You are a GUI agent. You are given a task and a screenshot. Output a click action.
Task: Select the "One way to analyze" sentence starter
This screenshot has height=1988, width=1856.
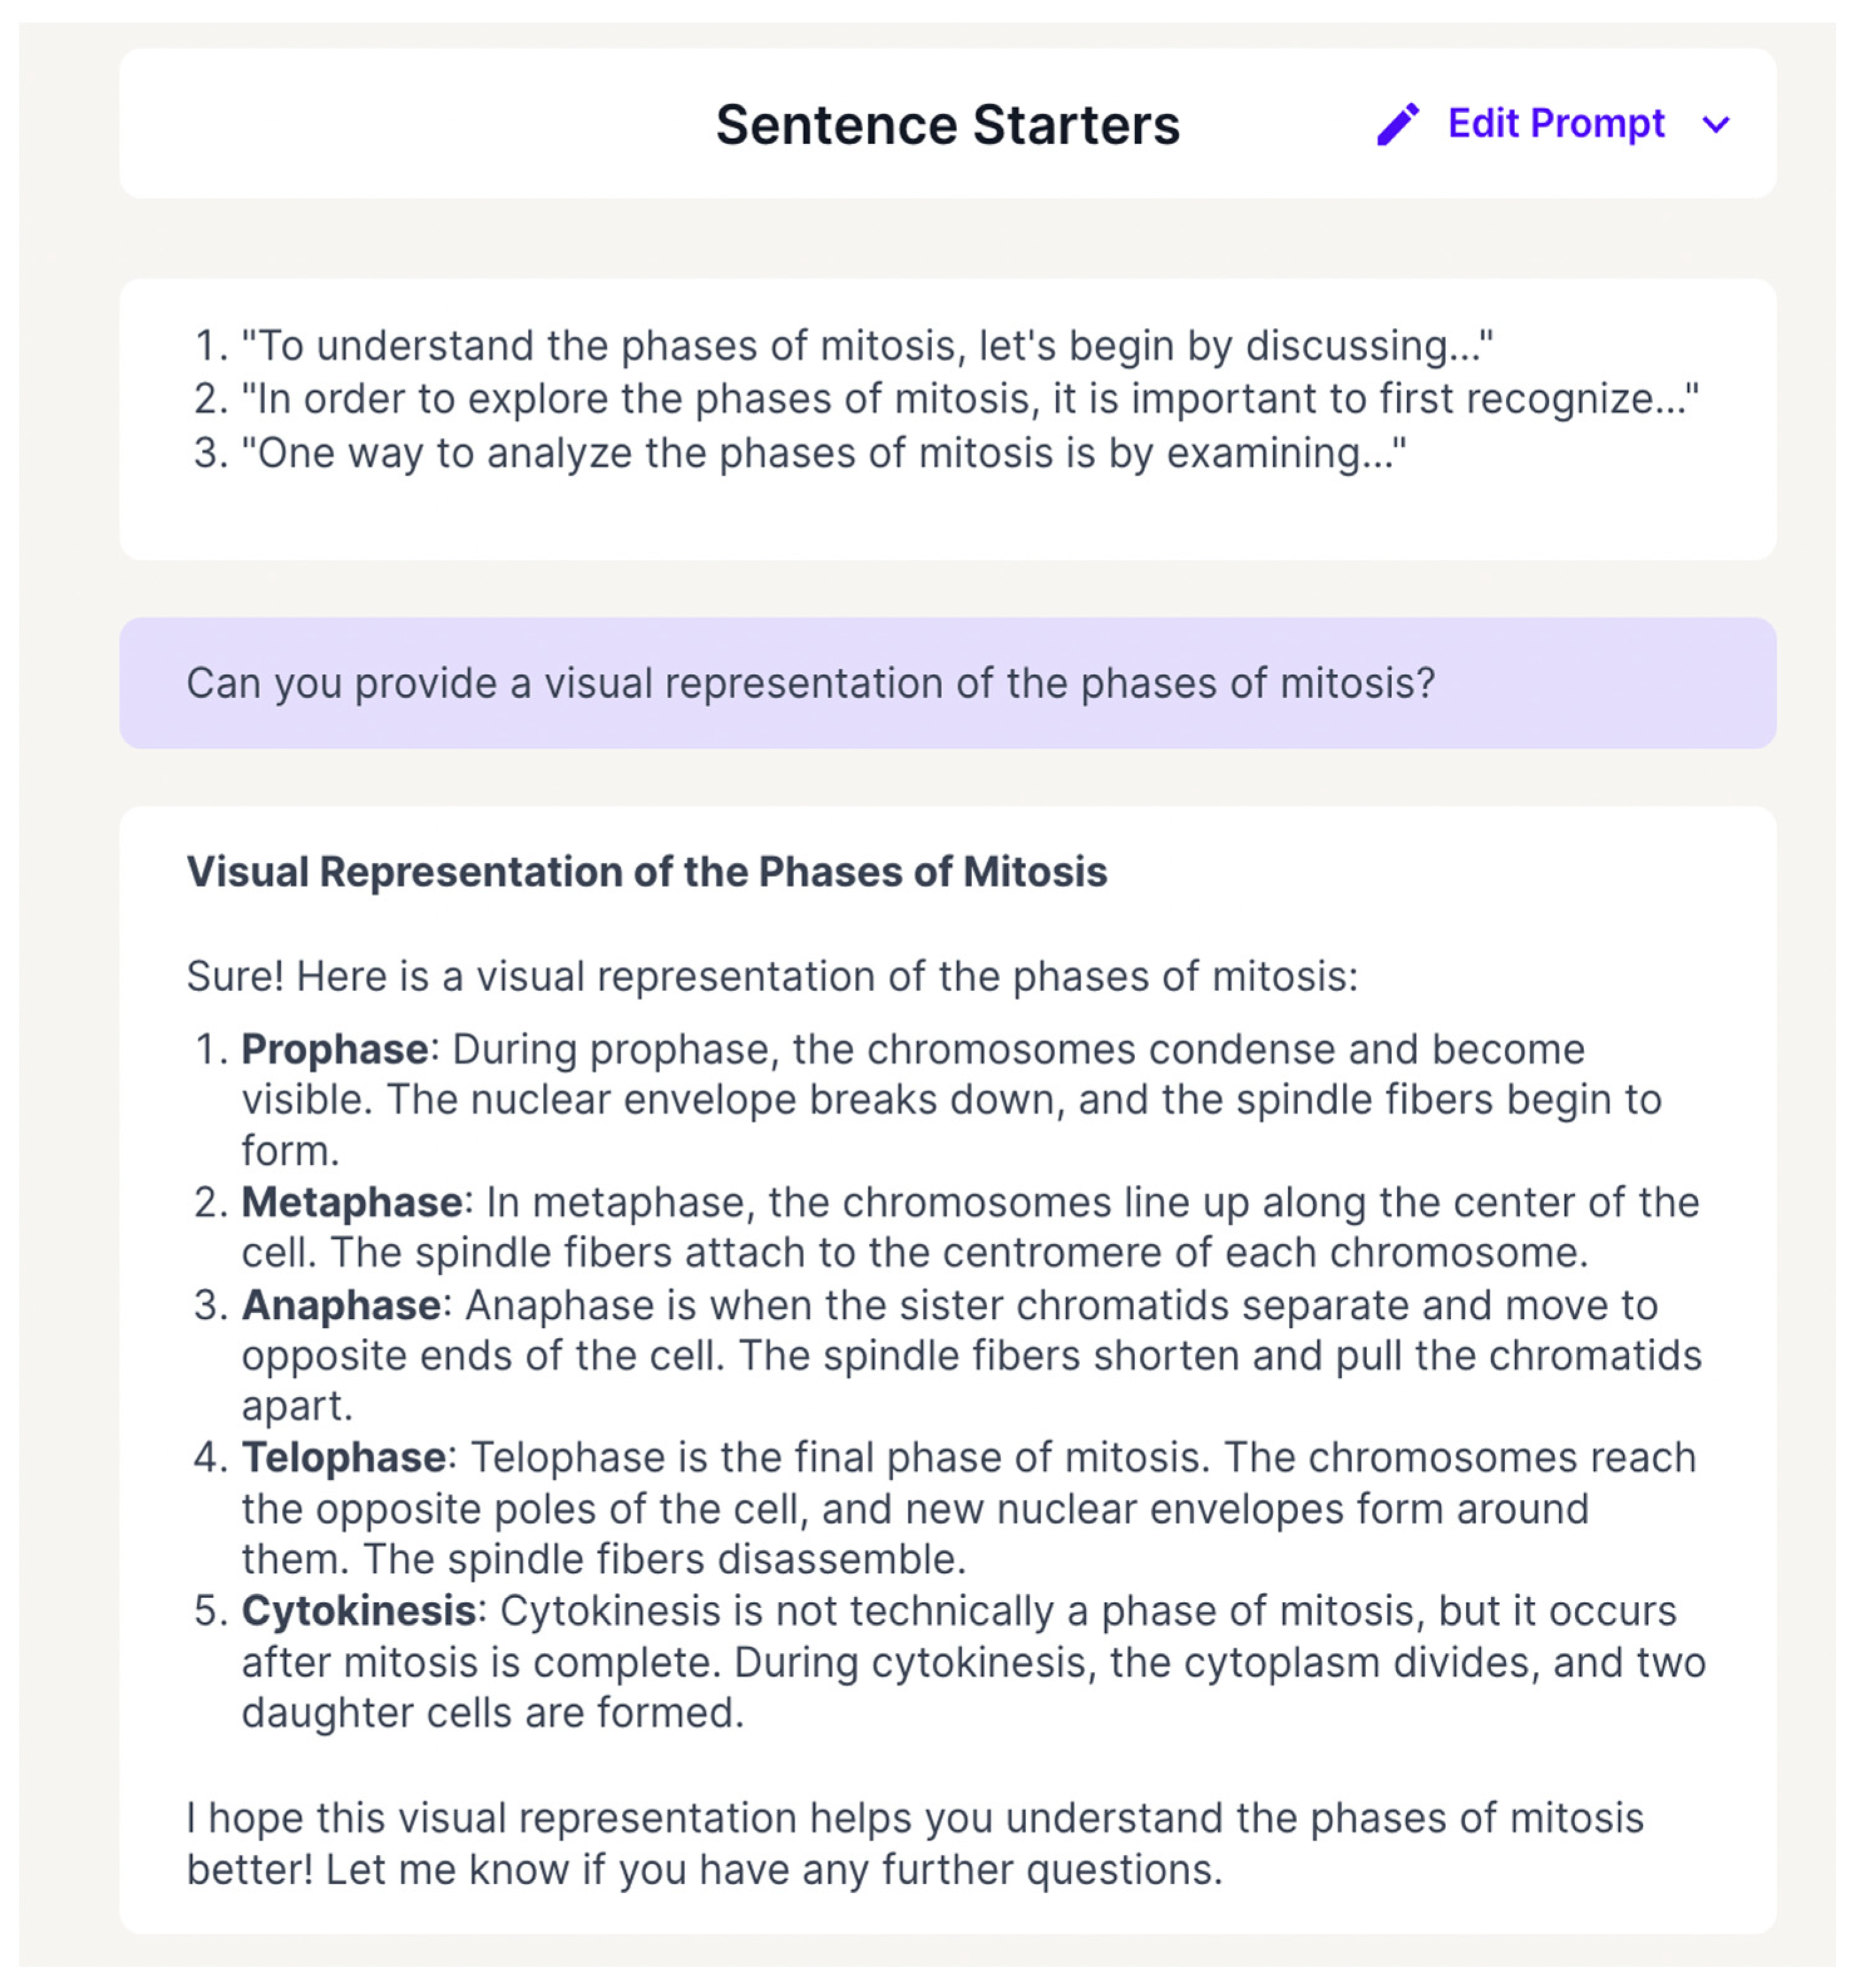pos(822,453)
